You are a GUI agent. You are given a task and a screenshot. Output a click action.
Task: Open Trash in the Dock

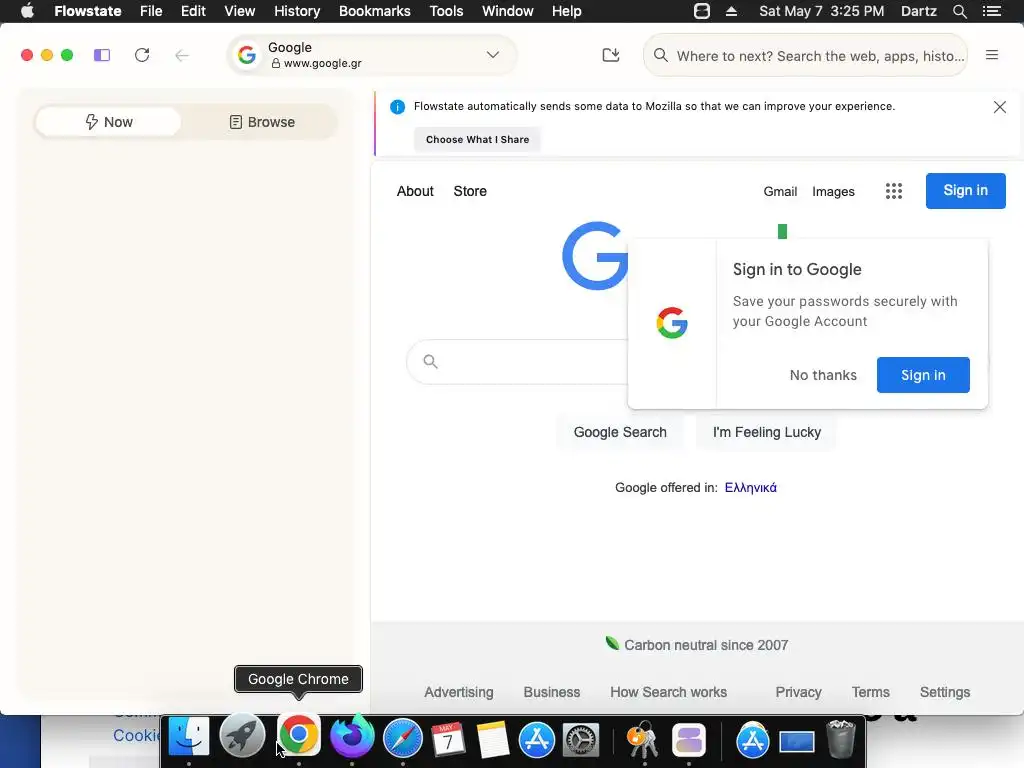tap(840, 739)
